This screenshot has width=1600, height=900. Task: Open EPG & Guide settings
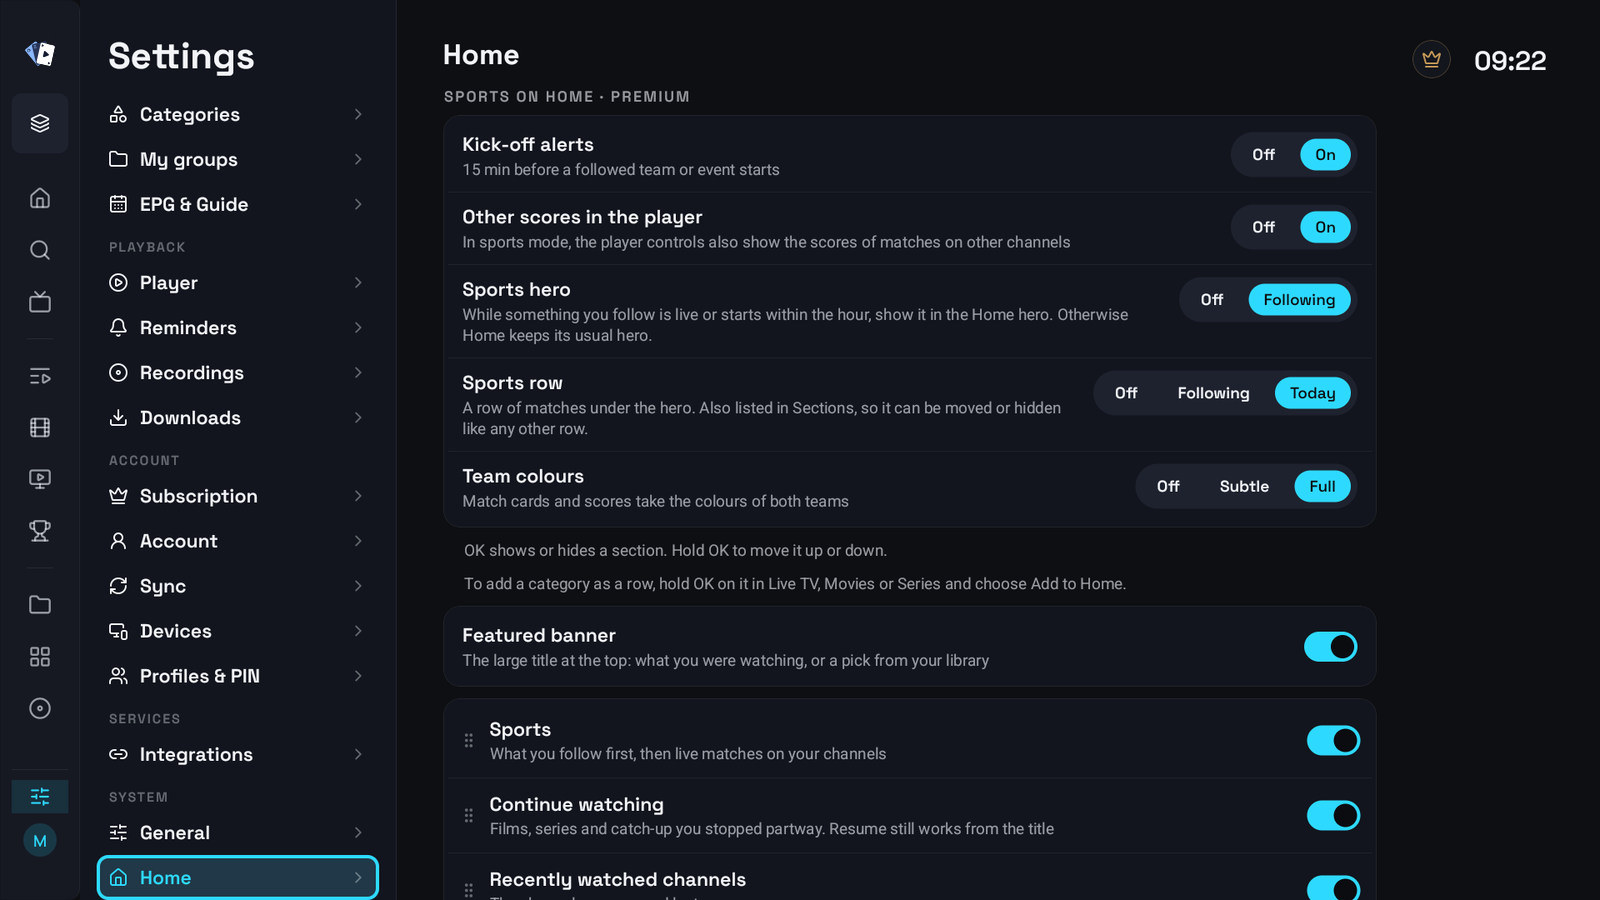tap(238, 205)
